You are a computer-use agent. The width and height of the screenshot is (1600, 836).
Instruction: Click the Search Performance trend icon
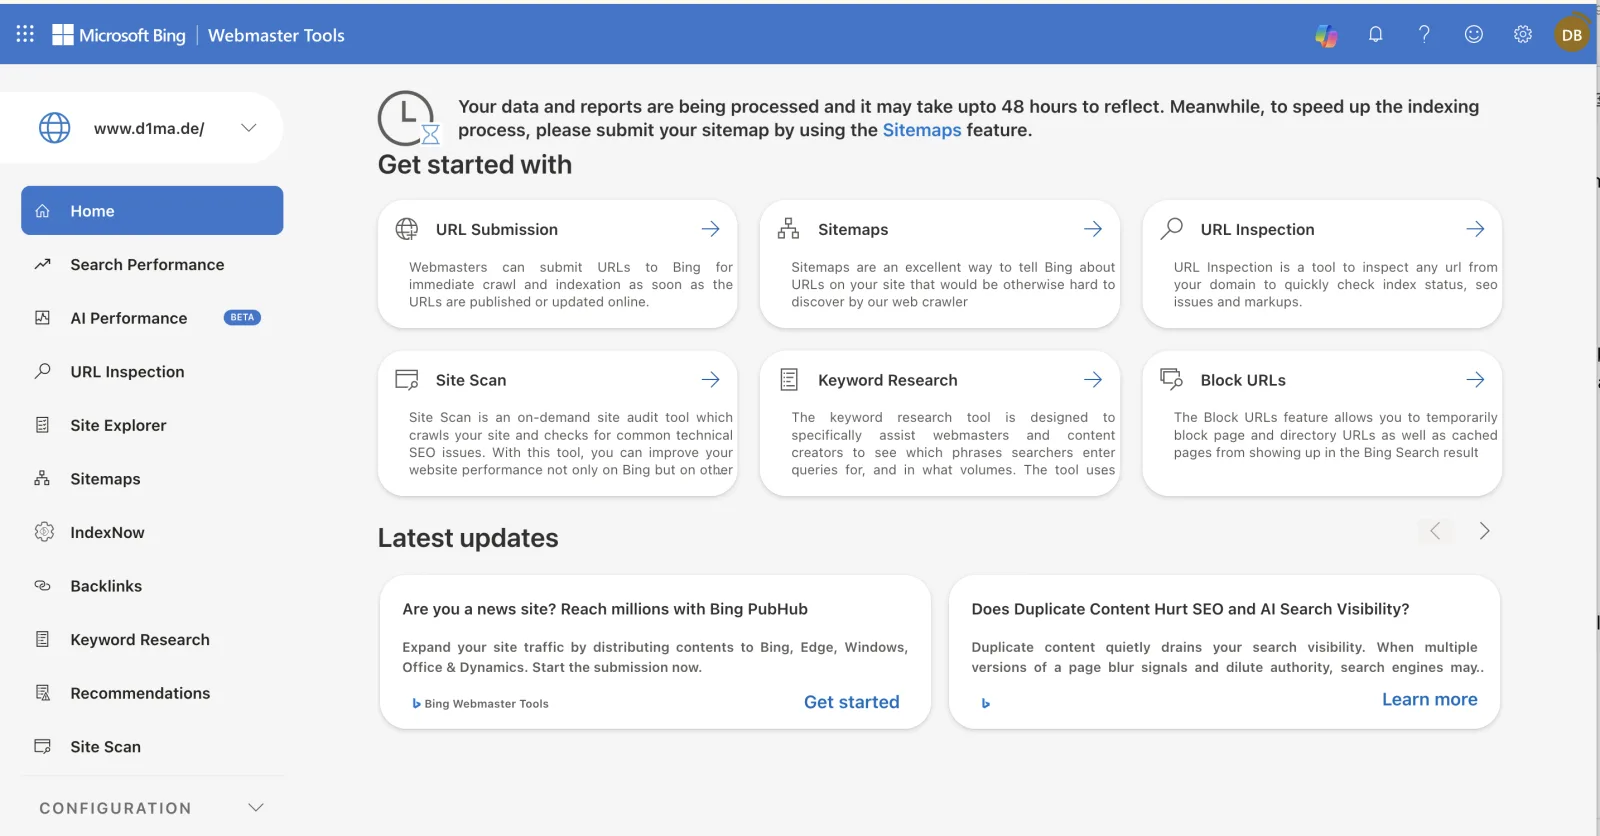(x=43, y=264)
